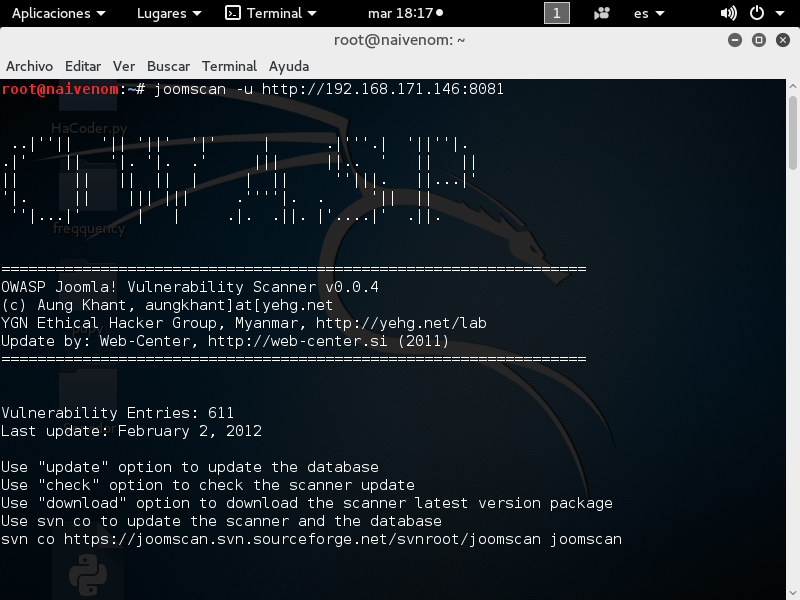Viewport: 800px width, 600px height.
Task: Click the joomscan.svn.sourceforge.net svn URL text
Action: click(x=302, y=539)
